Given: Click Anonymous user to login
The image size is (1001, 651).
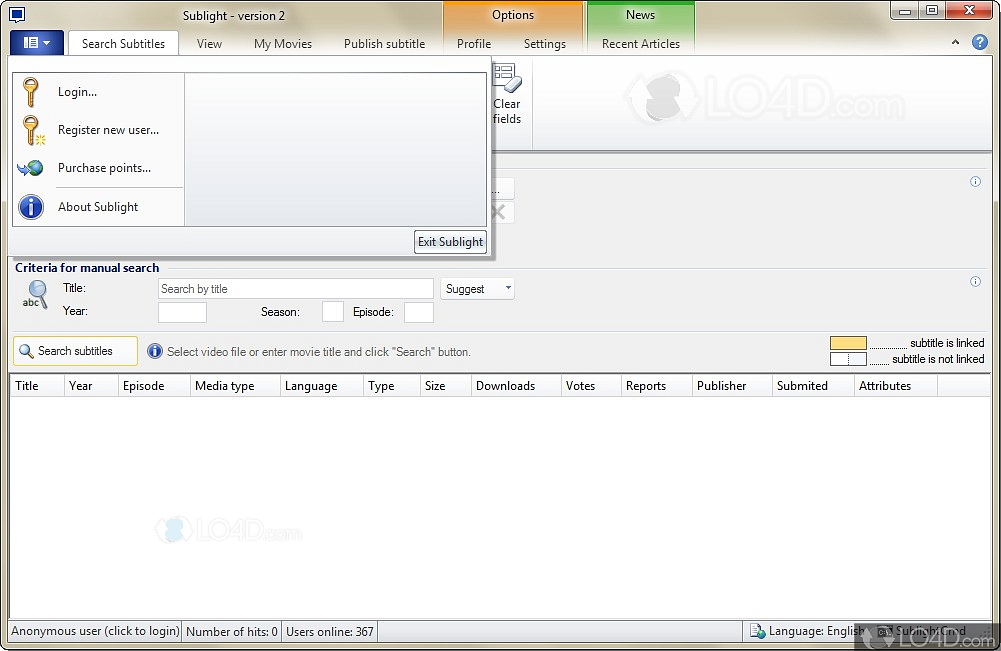Looking at the screenshot, I should (94, 631).
